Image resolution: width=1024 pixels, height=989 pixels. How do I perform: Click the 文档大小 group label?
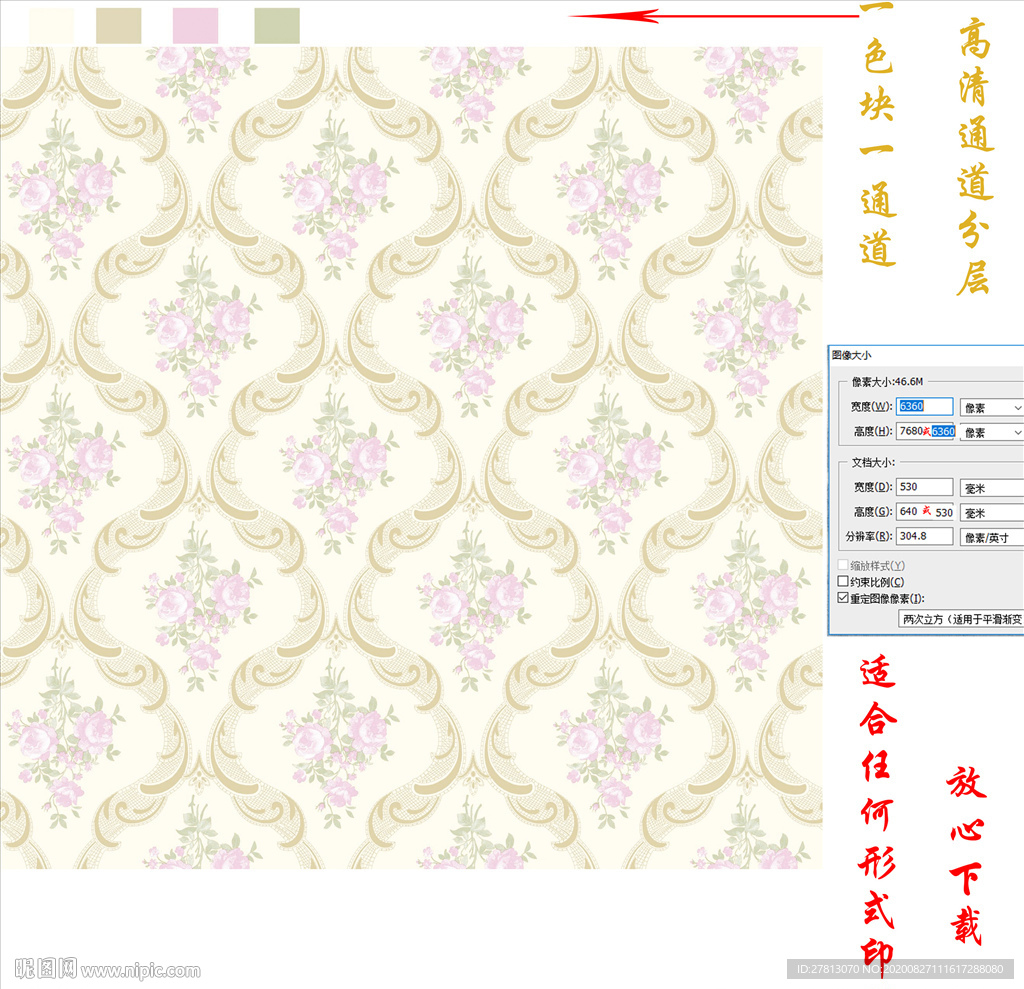[873, 462]
